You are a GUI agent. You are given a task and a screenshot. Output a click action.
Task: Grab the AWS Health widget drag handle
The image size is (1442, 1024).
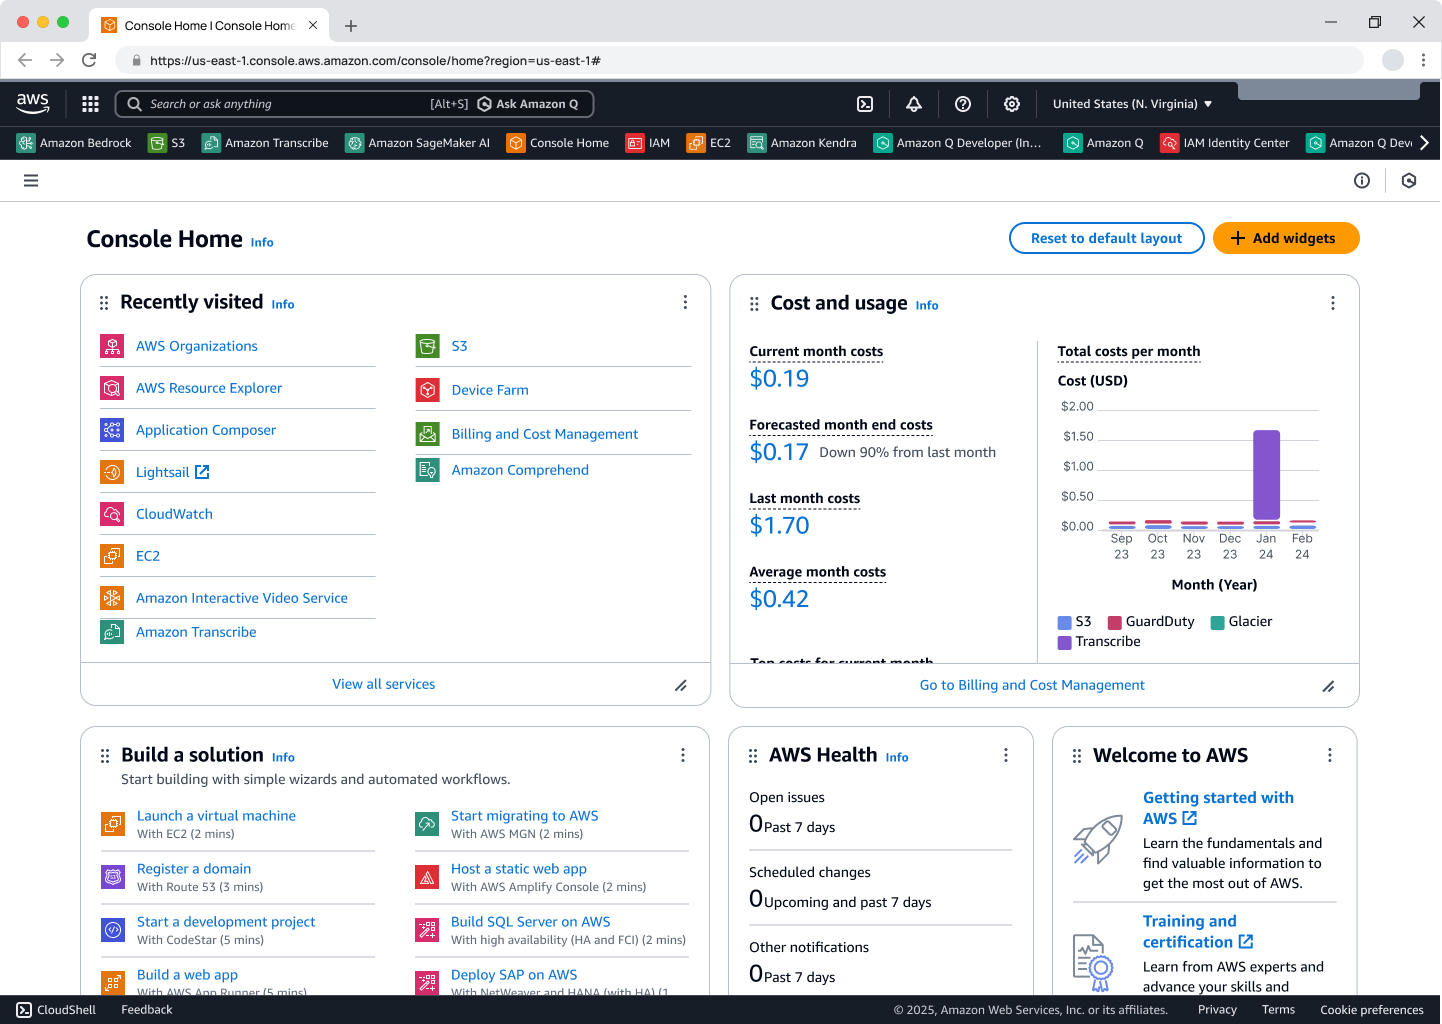(x=753, y=756)
